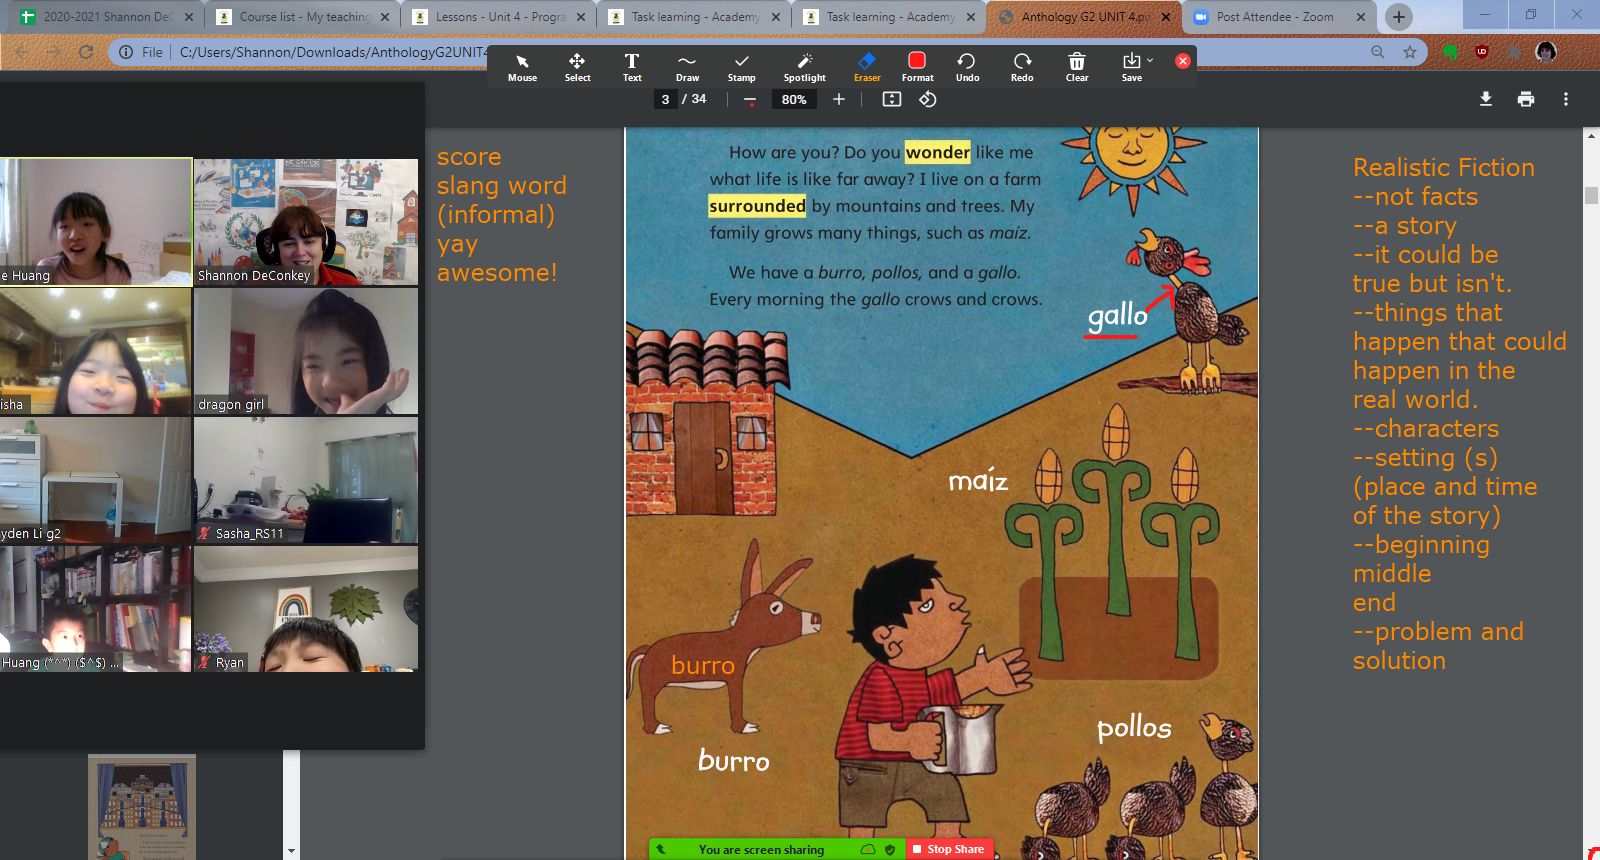1600x860 pixels.
Task: Close the Post Attendee - Zoom tab
Action: click(x=1361, y=17)
